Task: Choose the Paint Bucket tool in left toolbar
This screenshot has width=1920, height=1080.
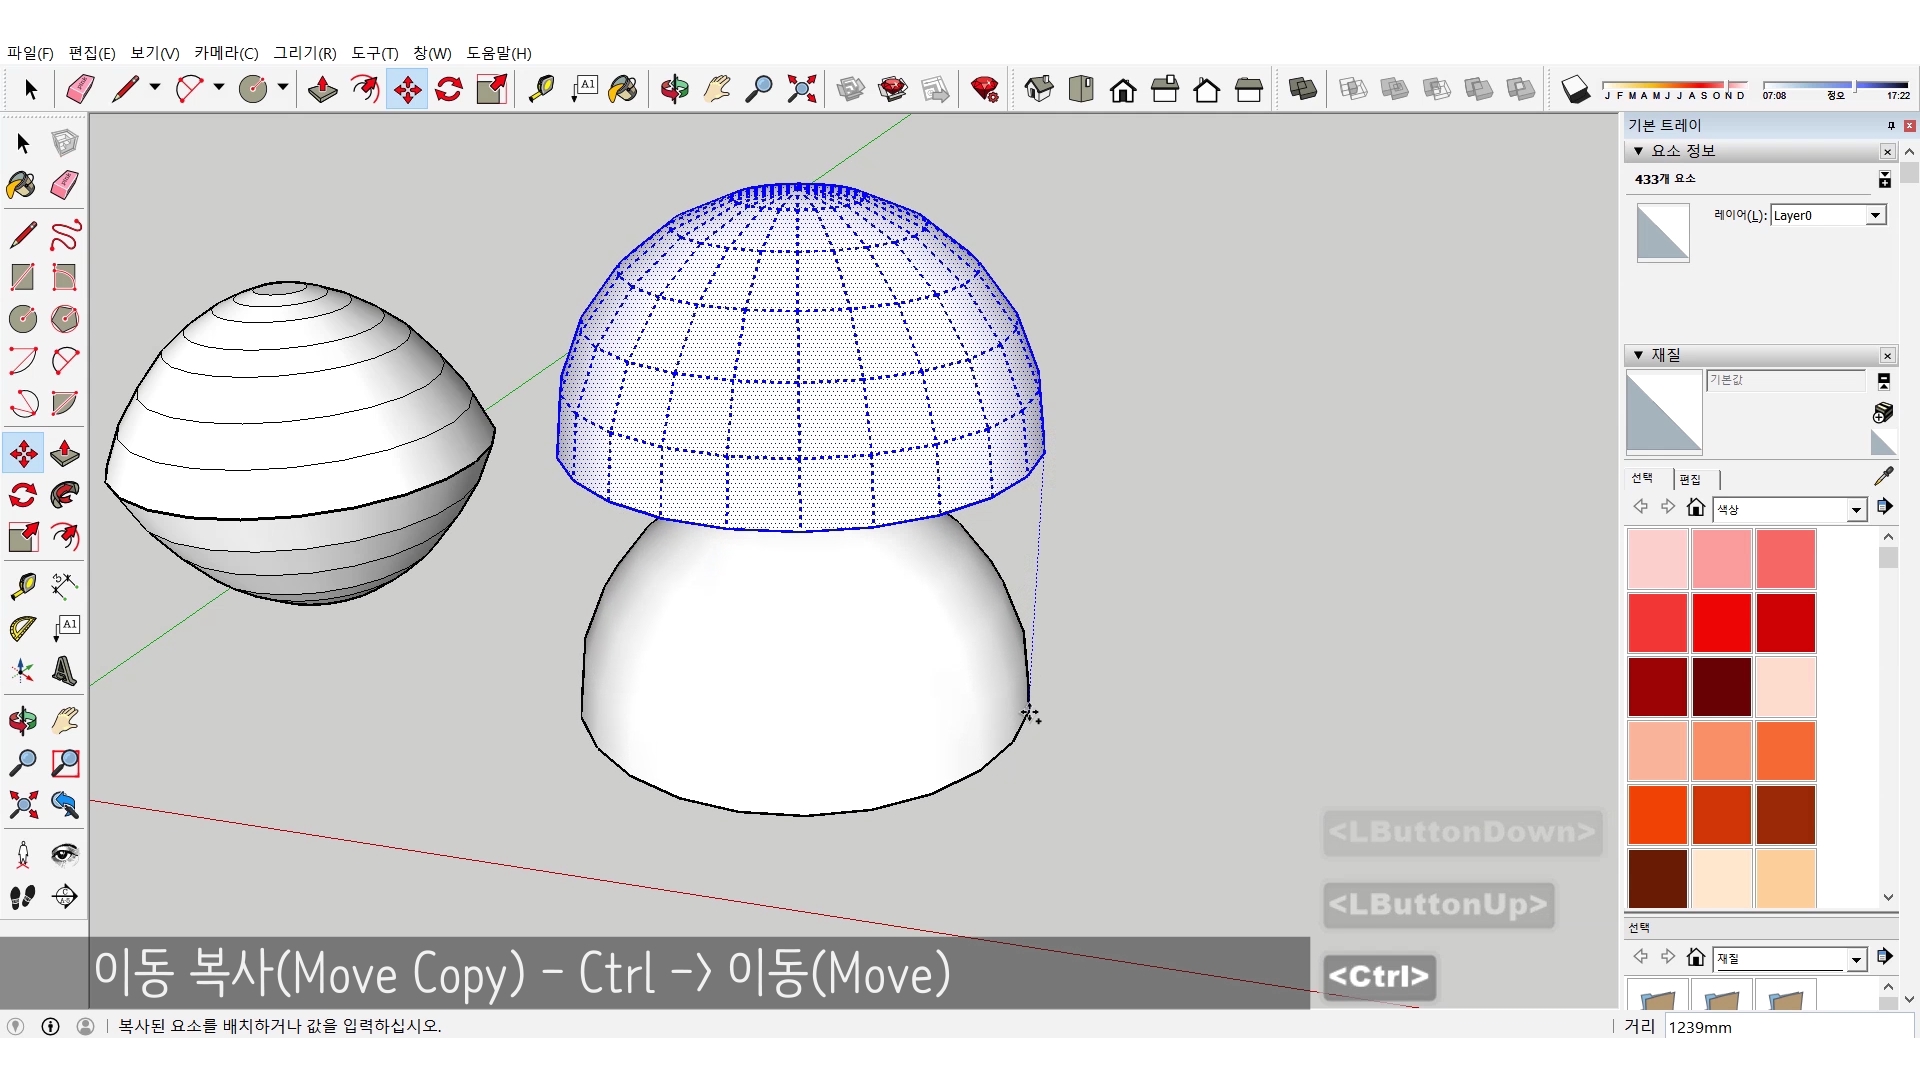Action: [22, 185]
